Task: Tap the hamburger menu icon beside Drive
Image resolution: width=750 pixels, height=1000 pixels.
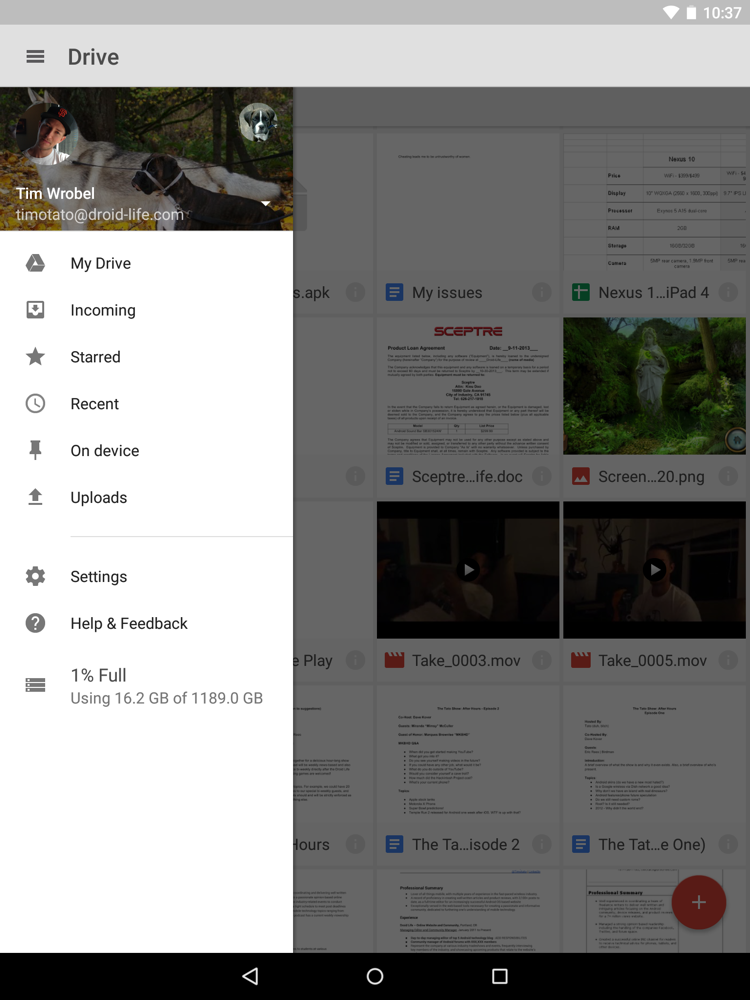Action: pyautogui.click(x=35, y=57)
